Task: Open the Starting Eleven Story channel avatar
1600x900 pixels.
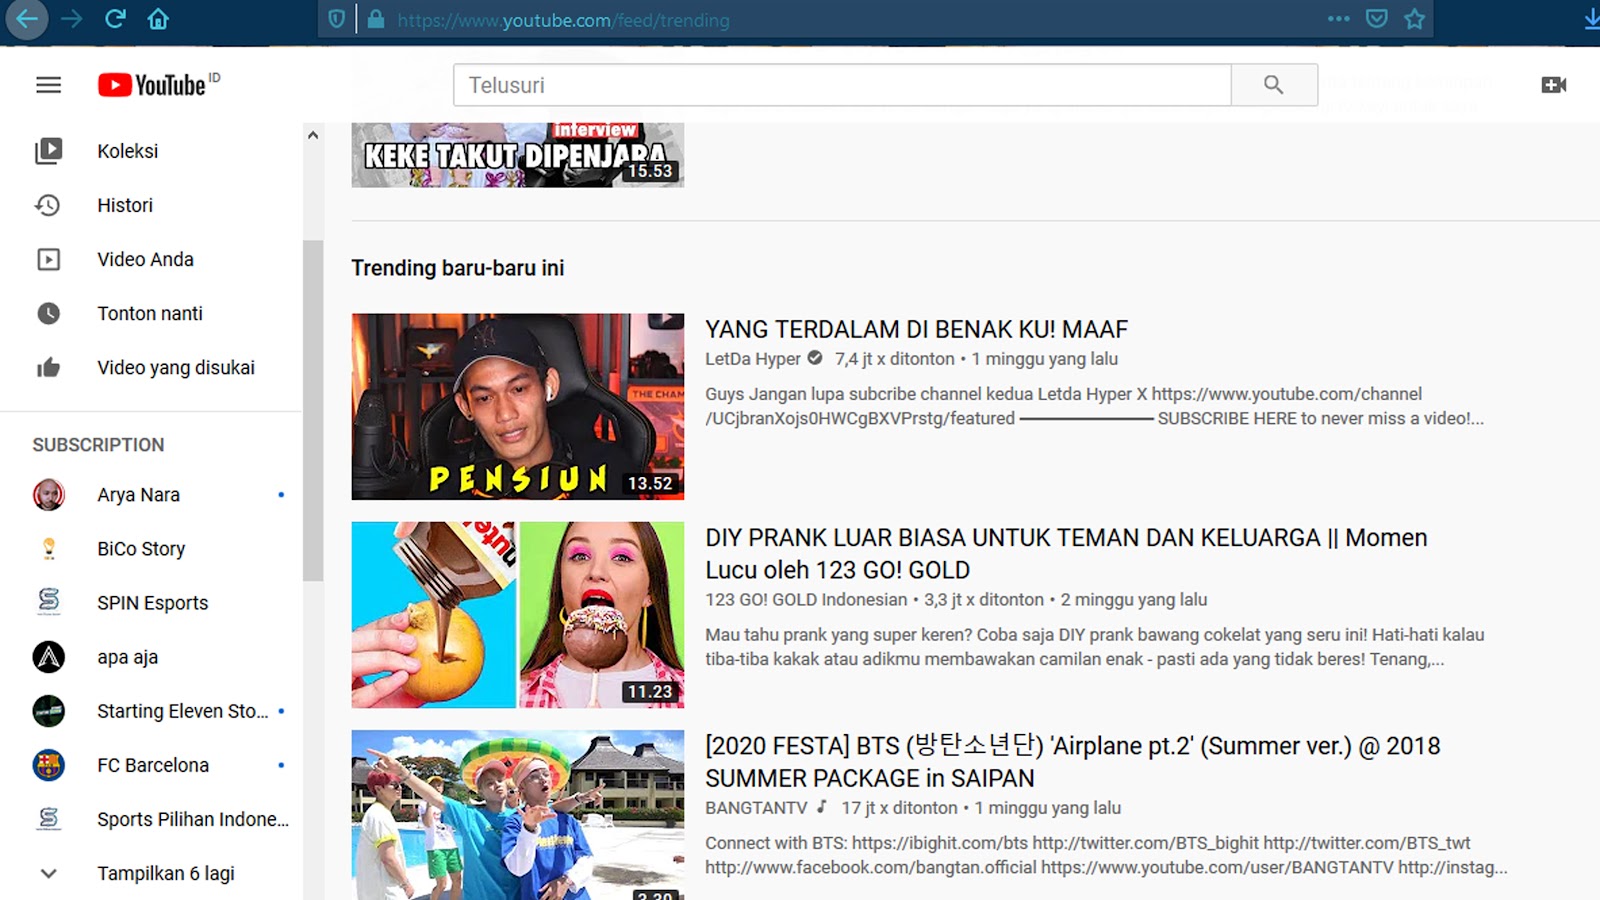Action: point(48,711)
